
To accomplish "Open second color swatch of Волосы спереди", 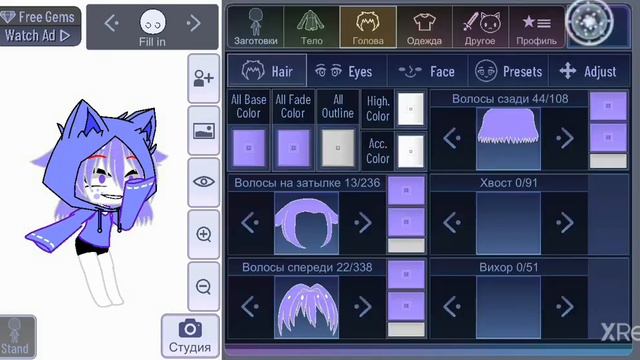I will [x=406, y=306].
